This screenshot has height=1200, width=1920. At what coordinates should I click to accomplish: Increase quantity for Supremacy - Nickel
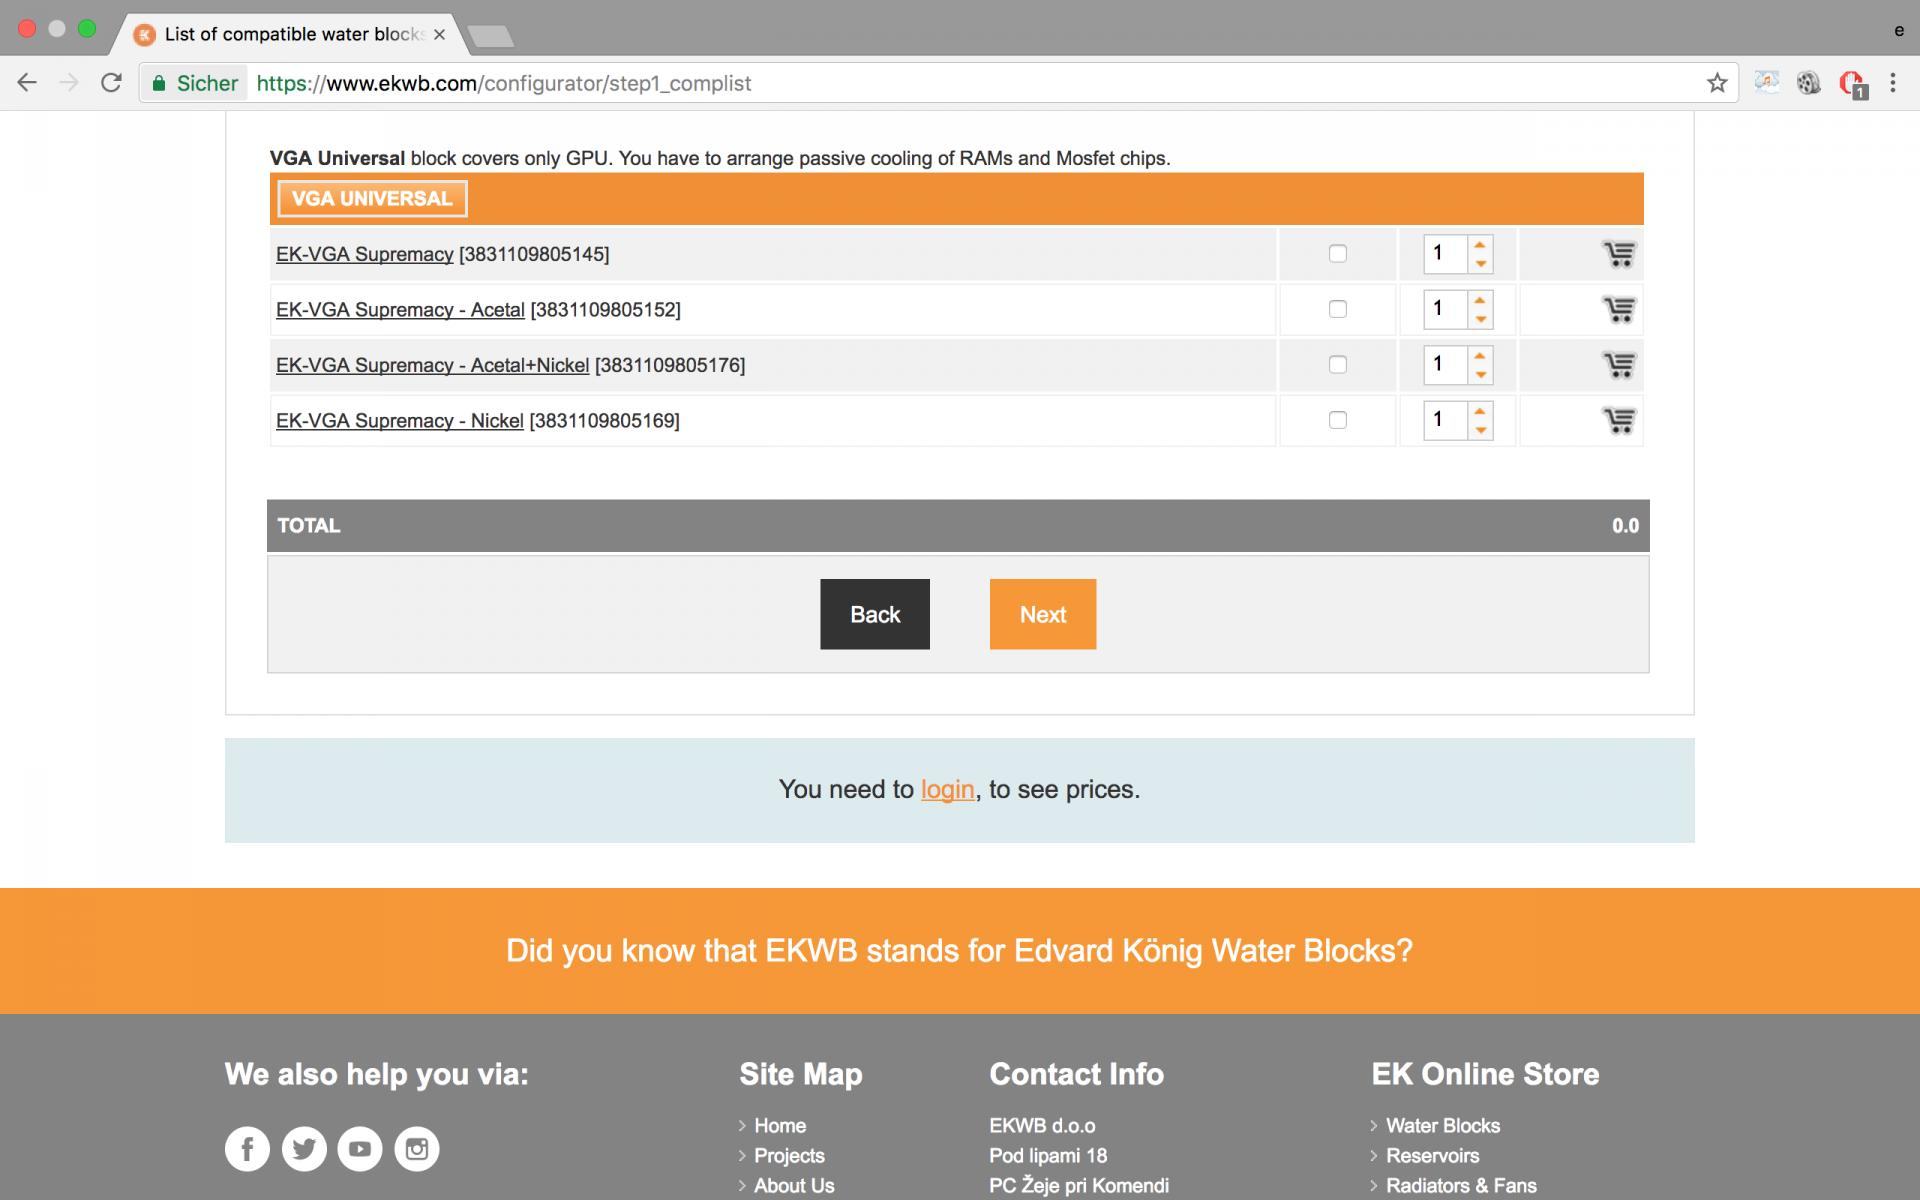coord(1480,411)
